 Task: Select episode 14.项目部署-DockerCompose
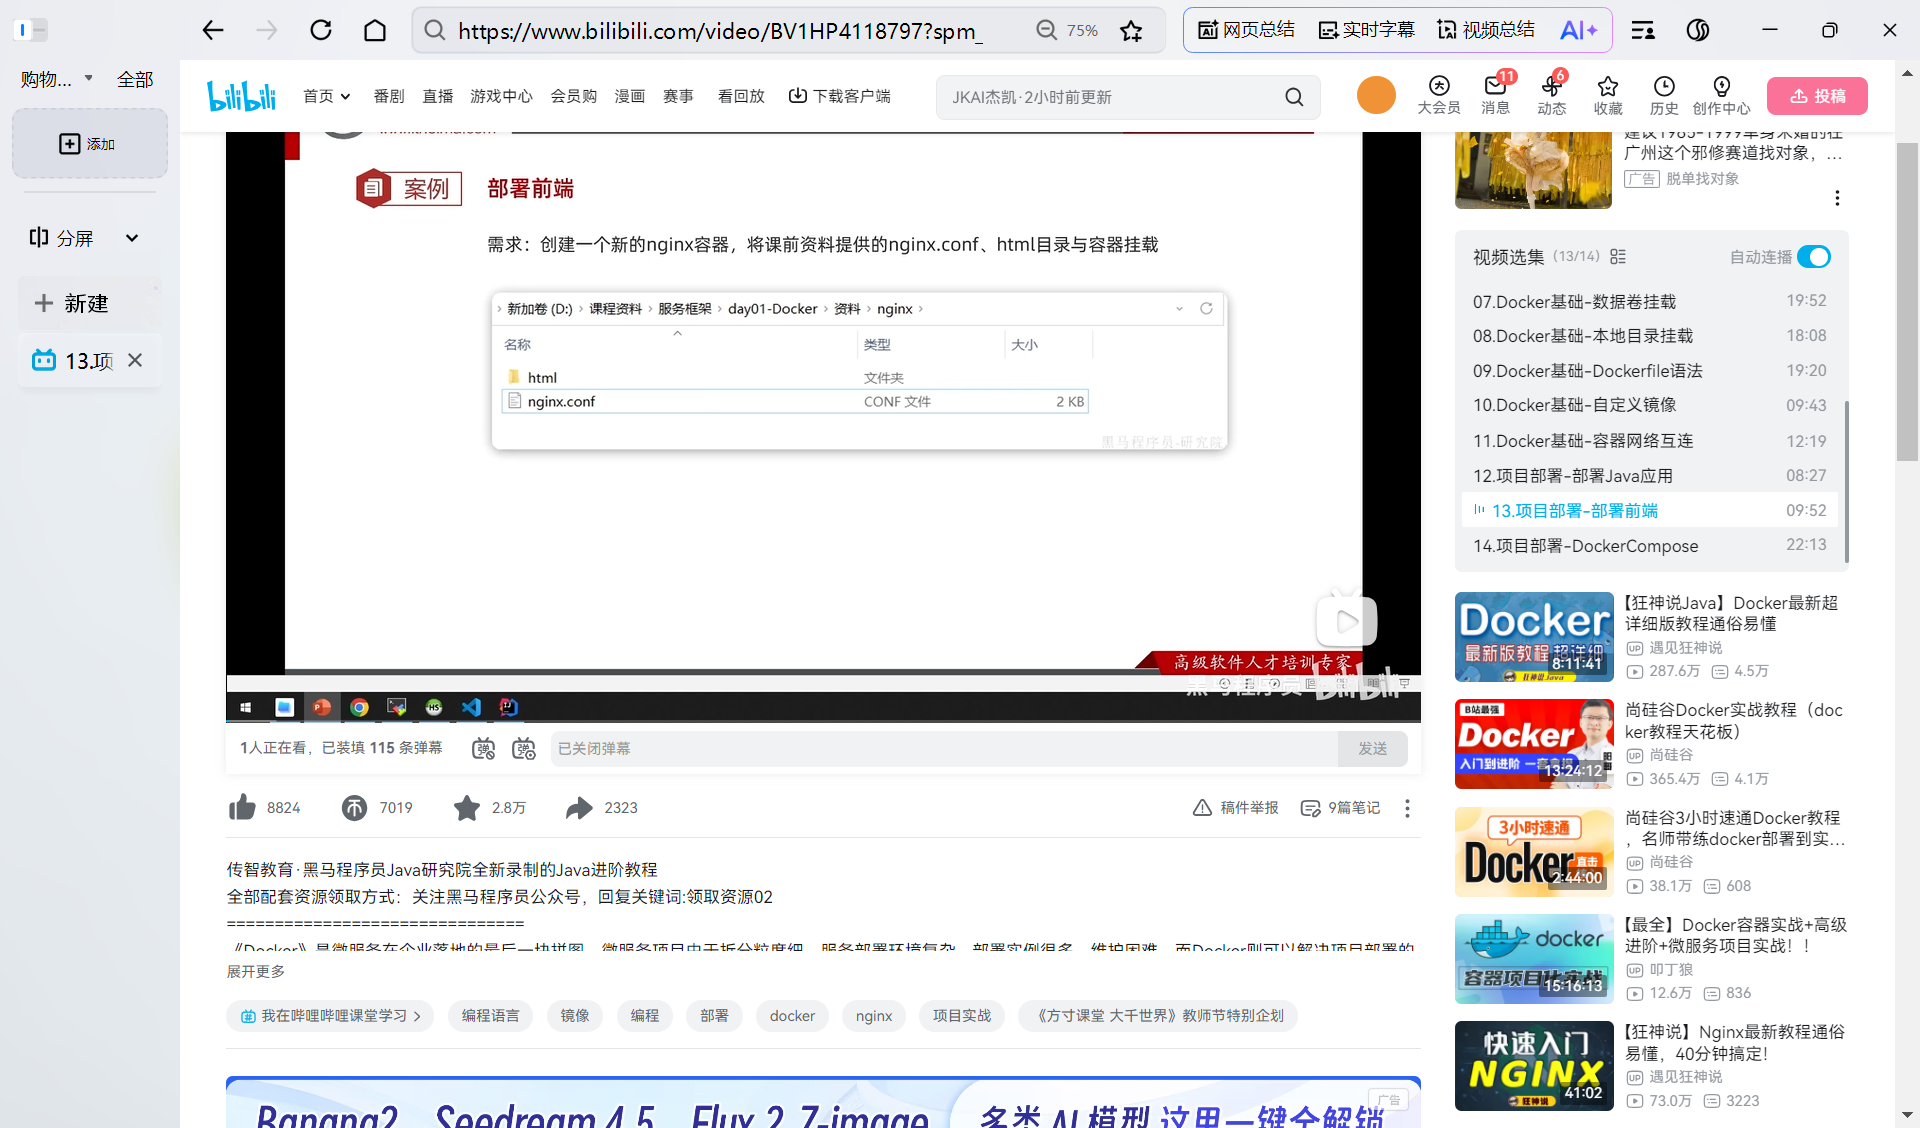coord(1585,546)
